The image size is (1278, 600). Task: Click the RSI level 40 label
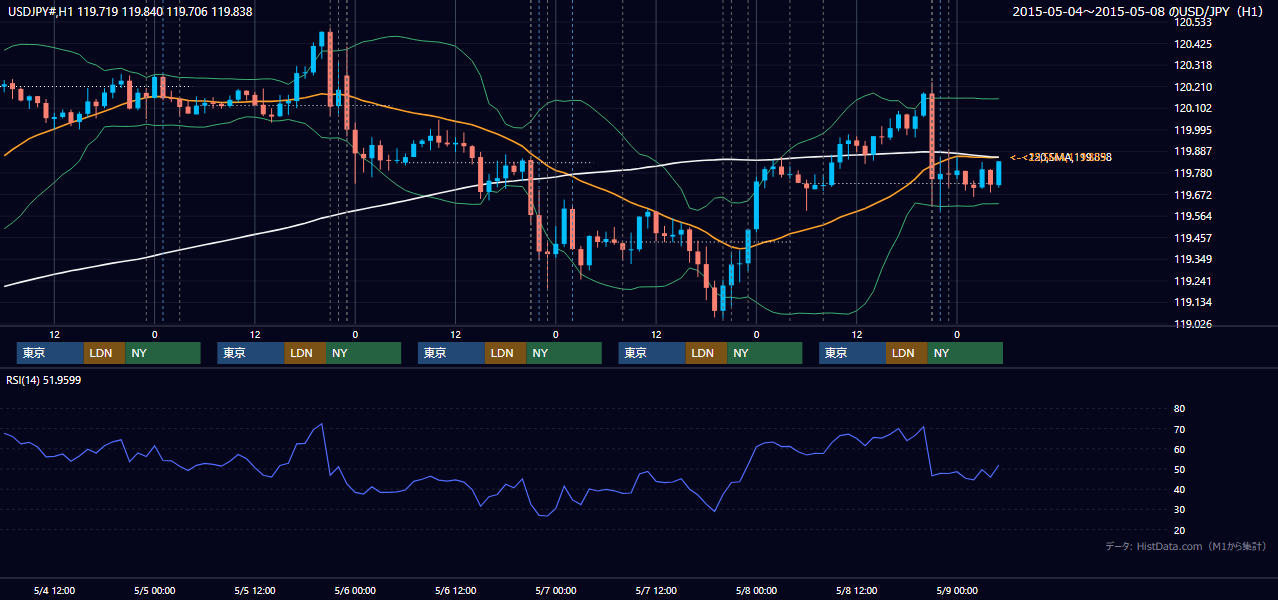[1179, 489]
